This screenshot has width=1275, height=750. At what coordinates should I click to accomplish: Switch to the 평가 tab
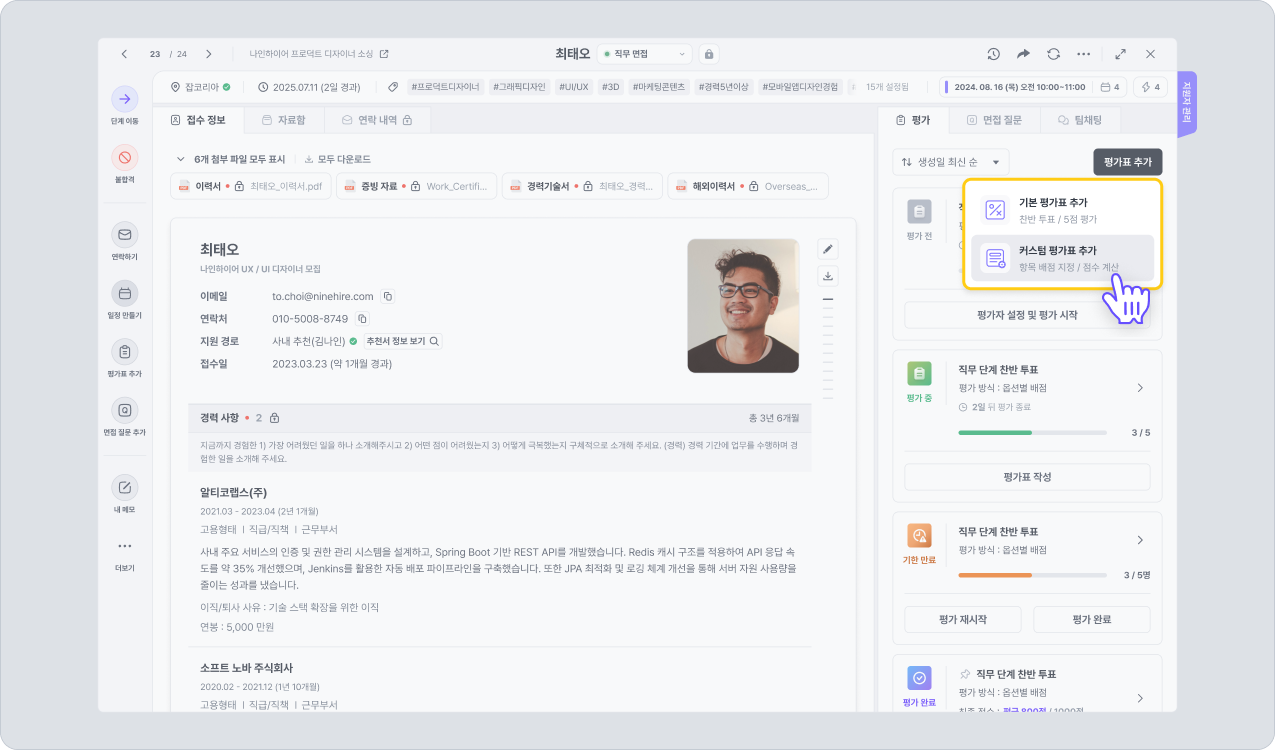(913, 120)
